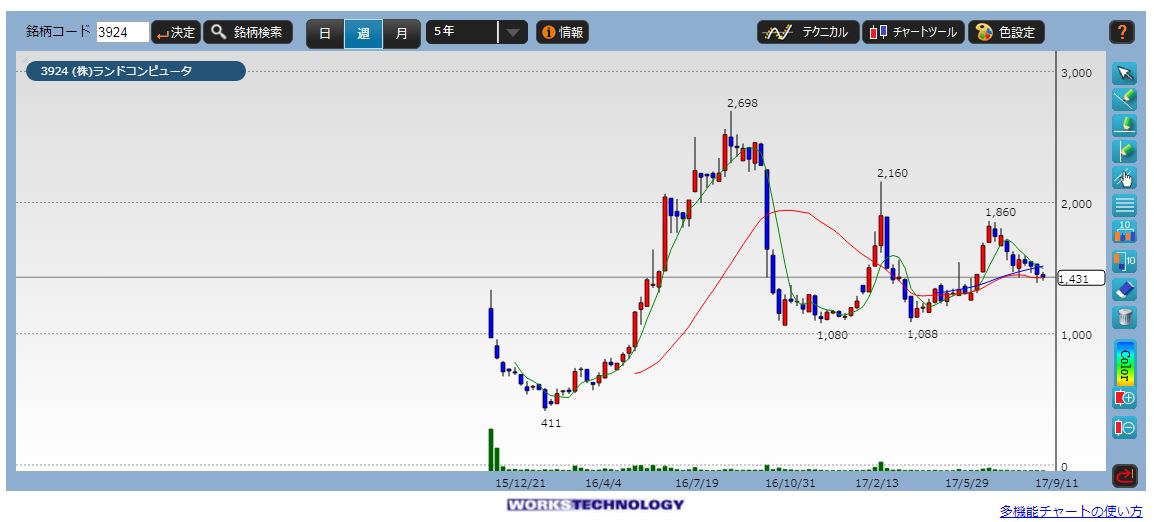Viewport: 1154px width, 522px height.
Task: Switch chart to weekly (週) interval
Action: pyautogui.click(x=363, y=33)
